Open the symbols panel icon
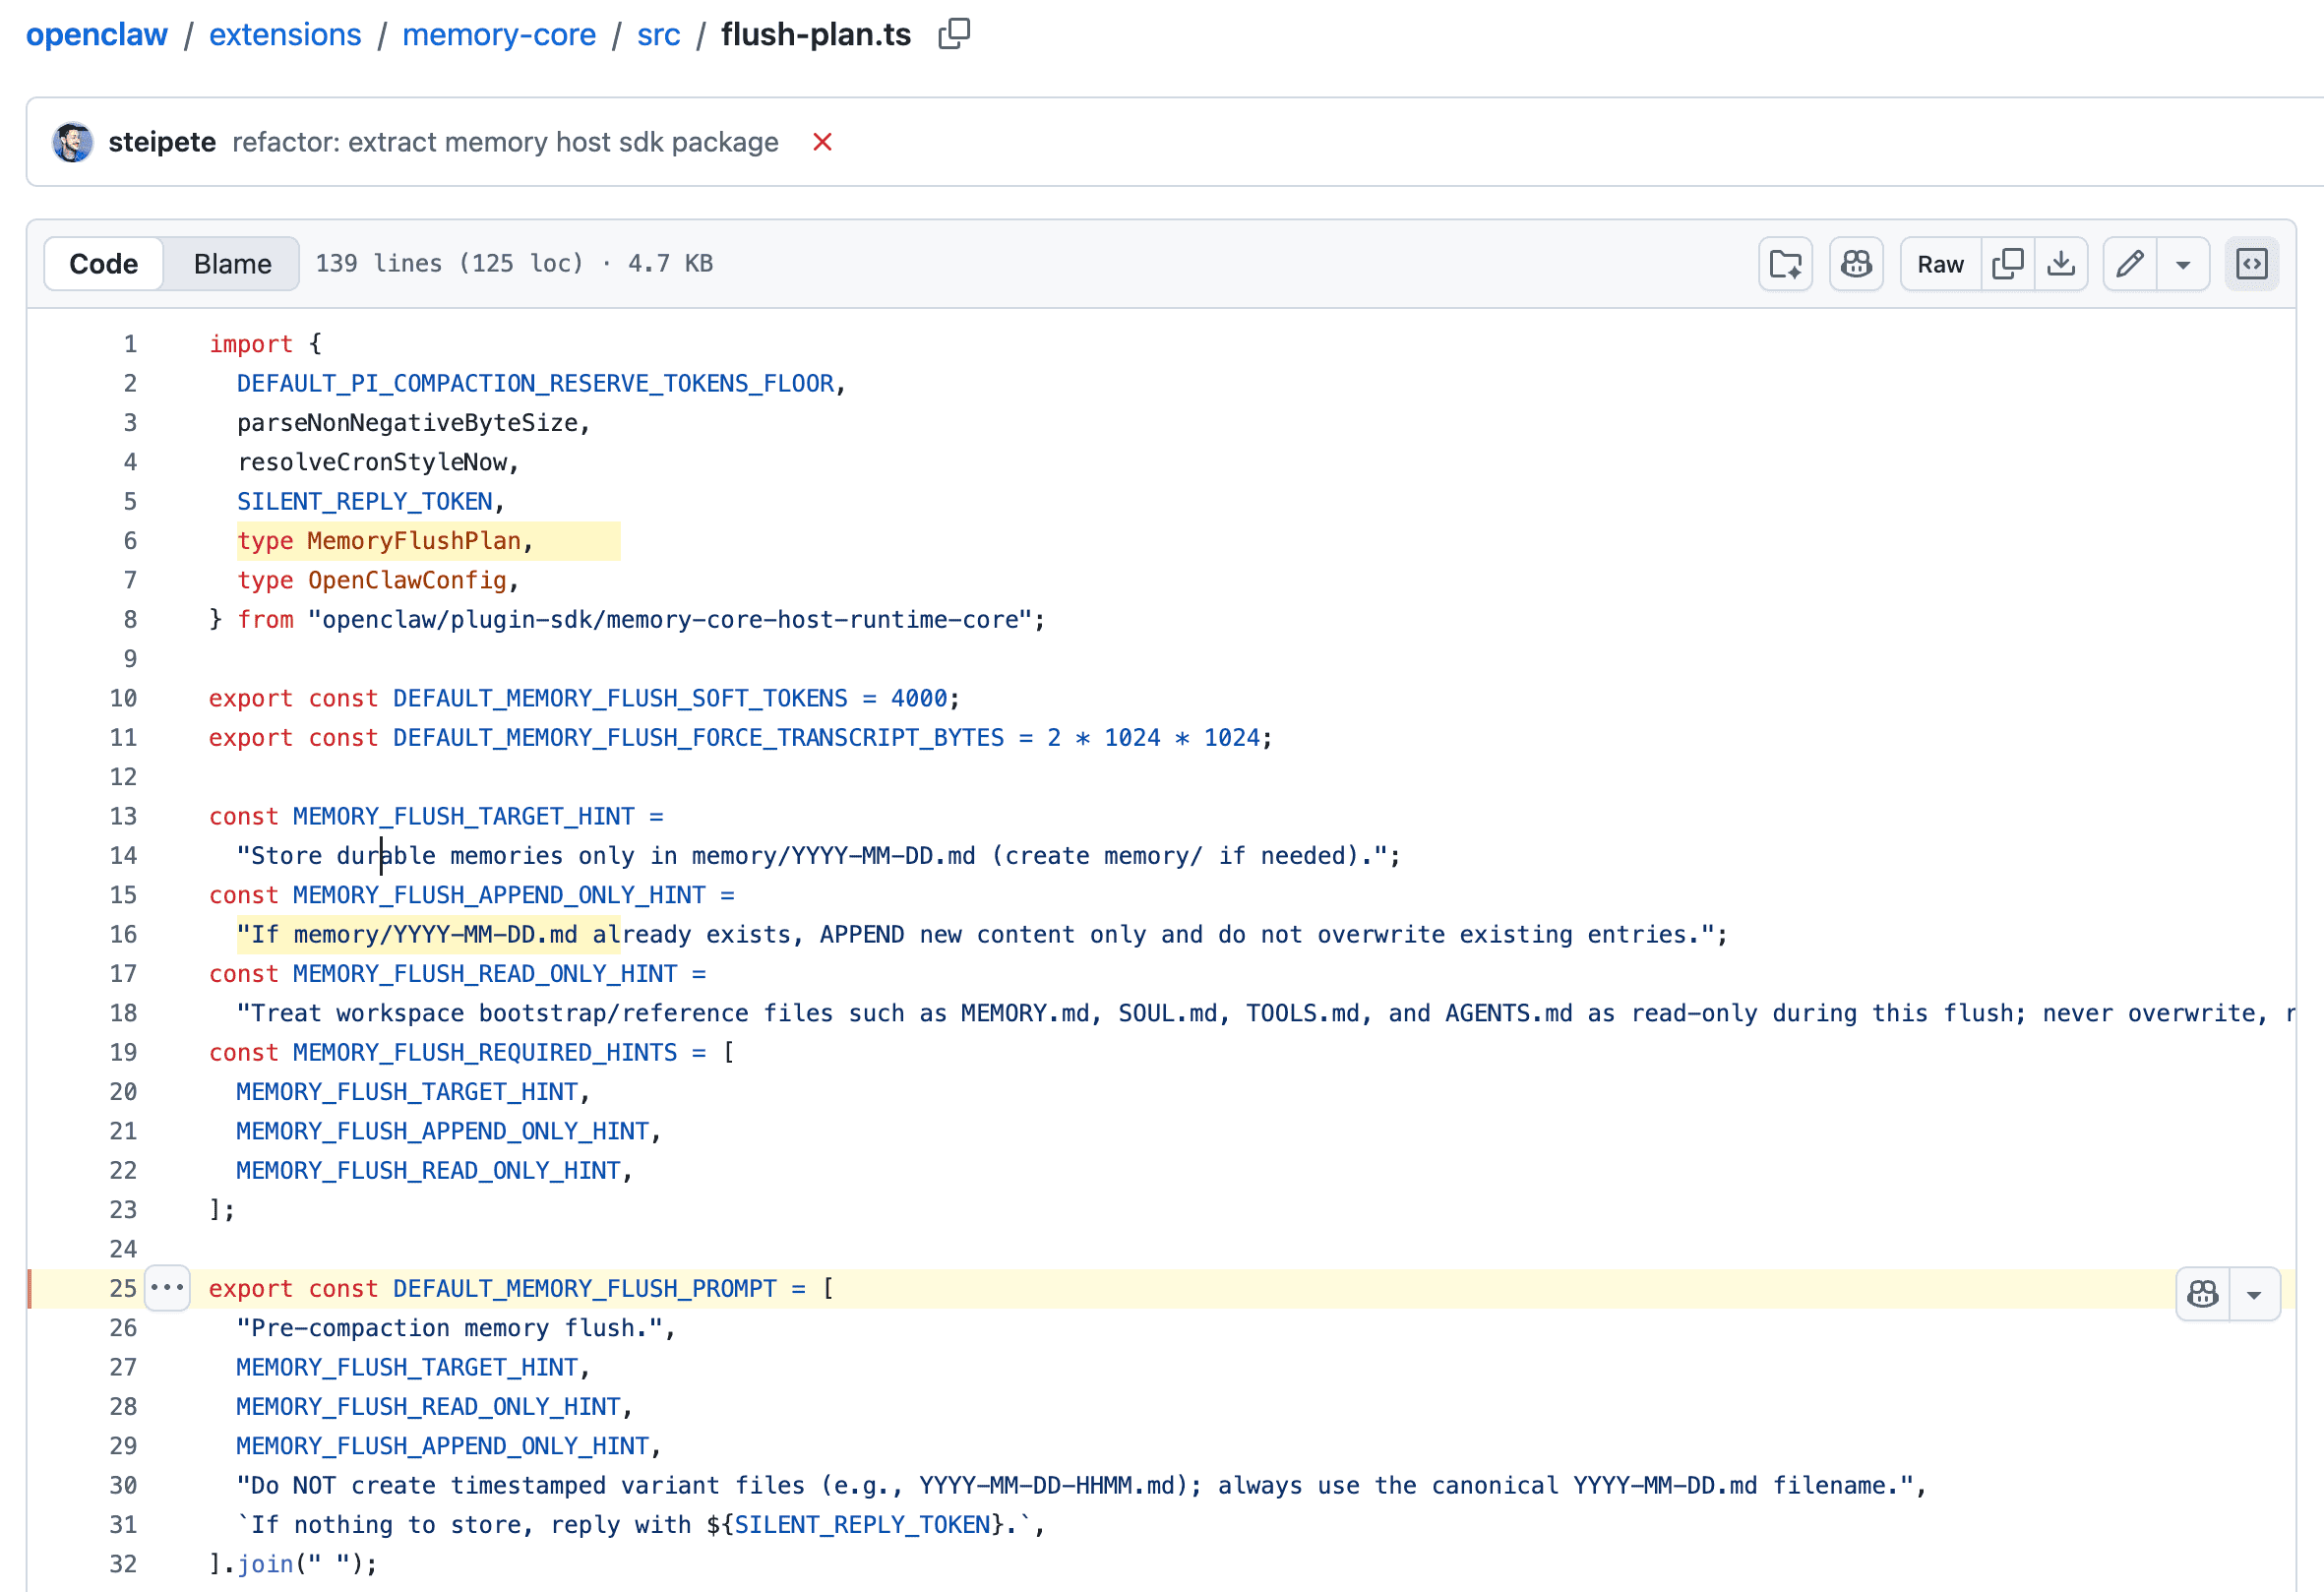Screen dimensions: 2324x1592 click(x=2251, y=264)
